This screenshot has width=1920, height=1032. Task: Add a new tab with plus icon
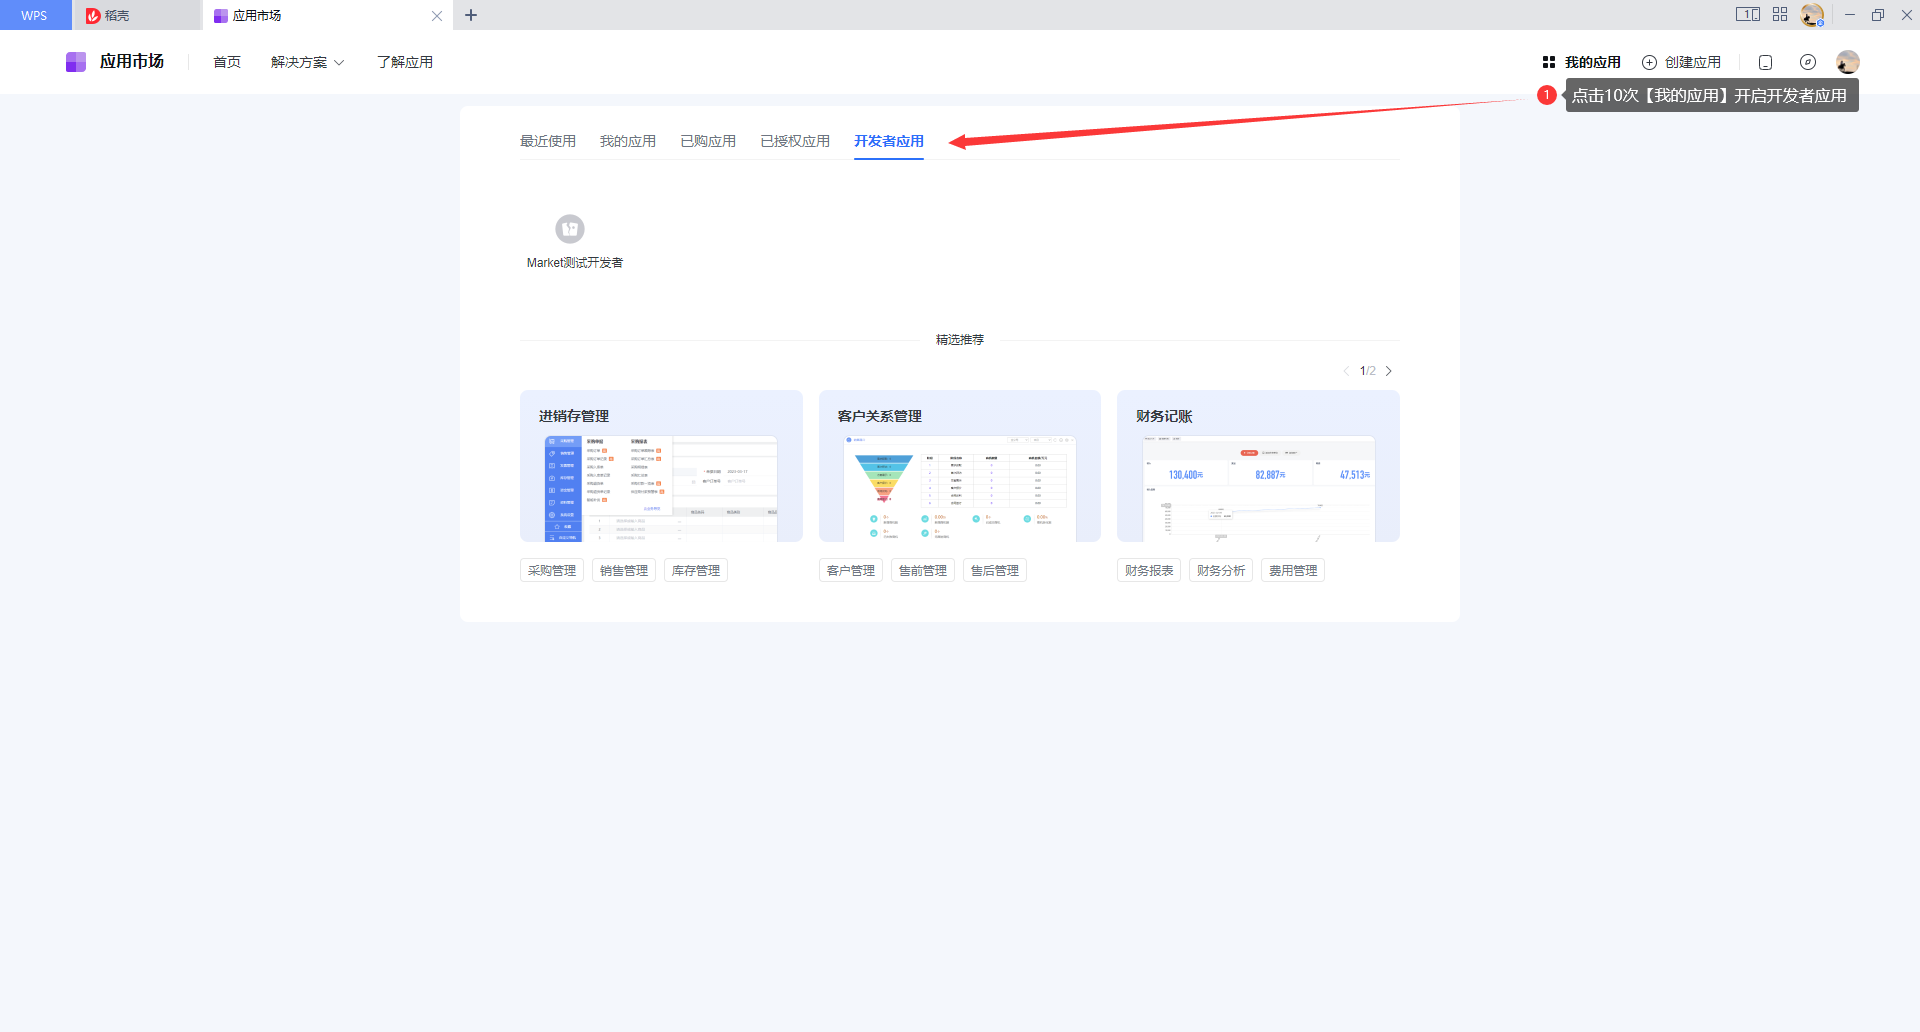(471, 15)
